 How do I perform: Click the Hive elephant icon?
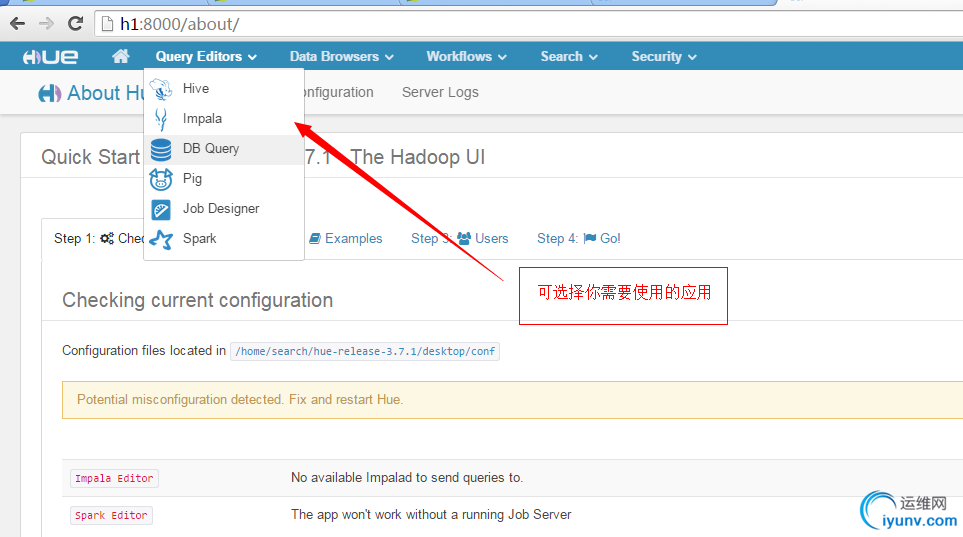(x=161, y=89)
